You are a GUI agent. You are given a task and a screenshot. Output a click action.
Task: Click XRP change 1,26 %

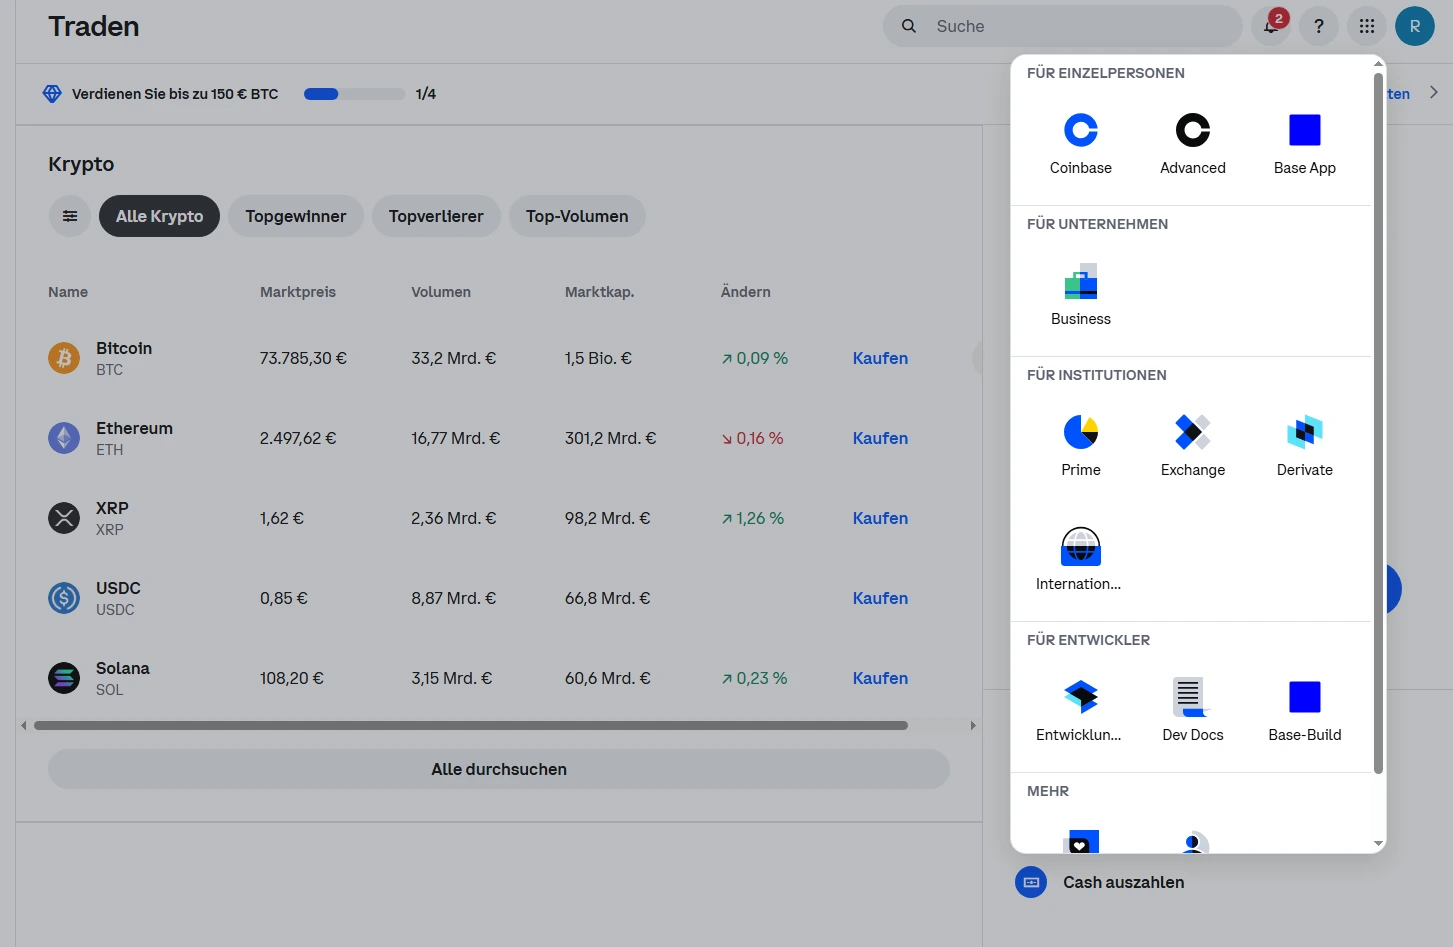click(752, 518)
